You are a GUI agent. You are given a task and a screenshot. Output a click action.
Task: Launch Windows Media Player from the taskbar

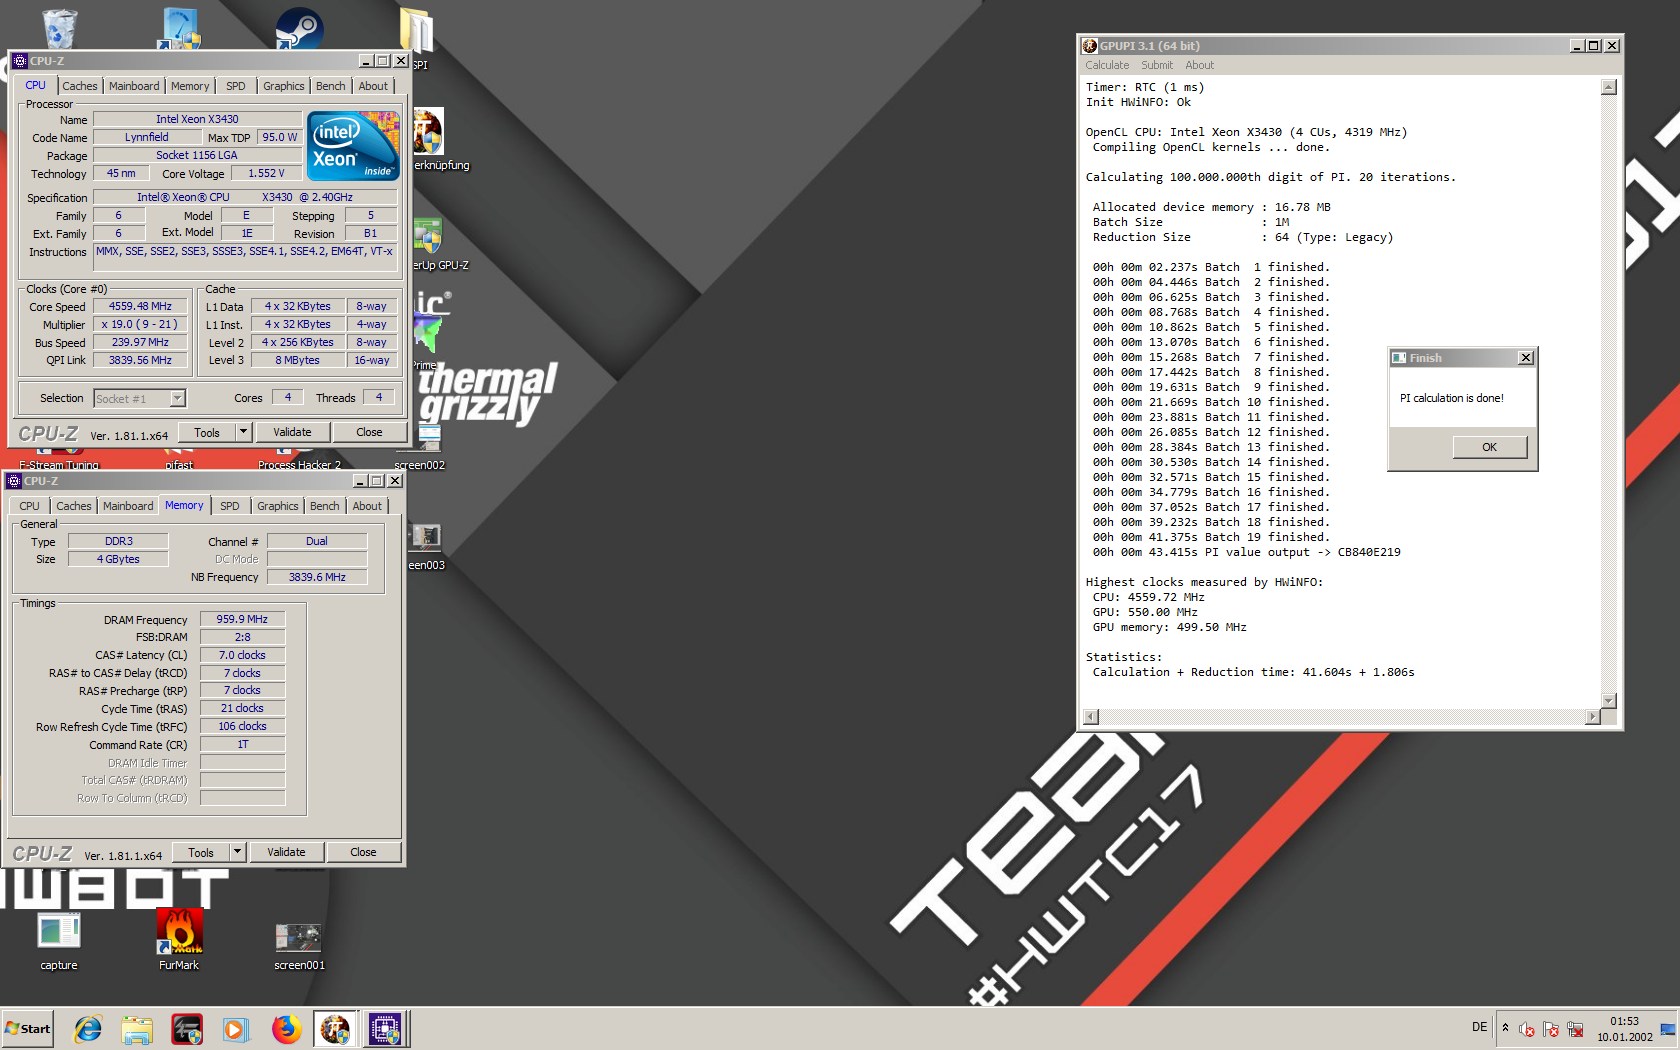pos(235,1029)
